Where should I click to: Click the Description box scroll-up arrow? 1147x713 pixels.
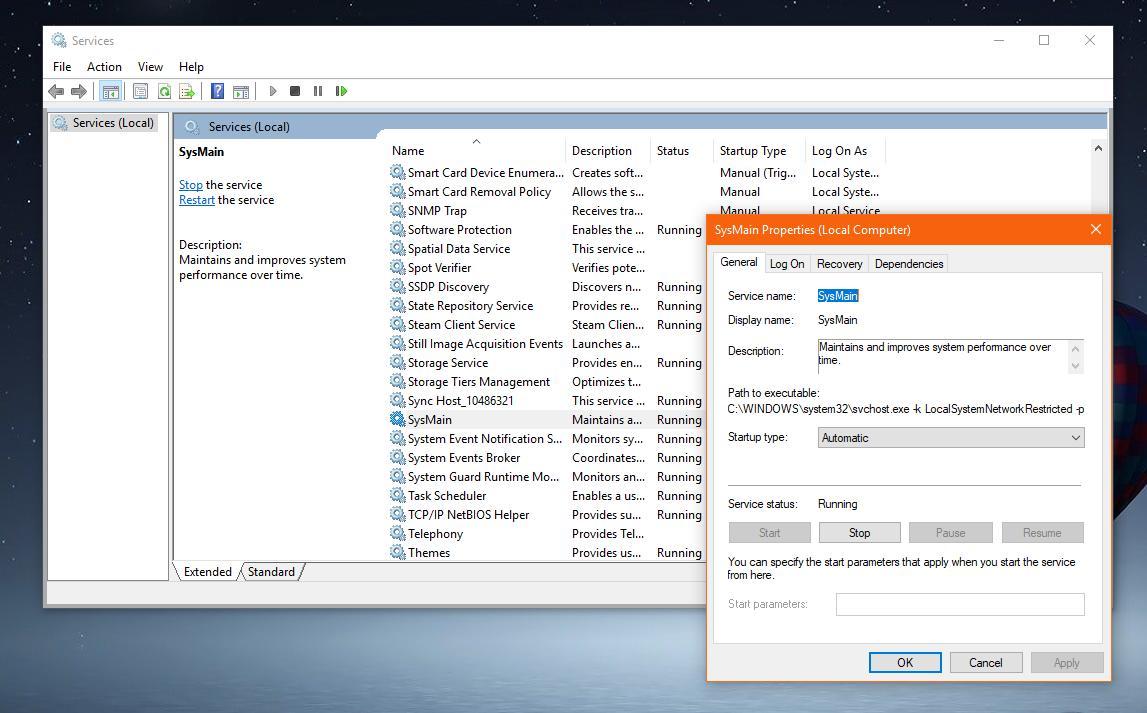[1075, 349]
